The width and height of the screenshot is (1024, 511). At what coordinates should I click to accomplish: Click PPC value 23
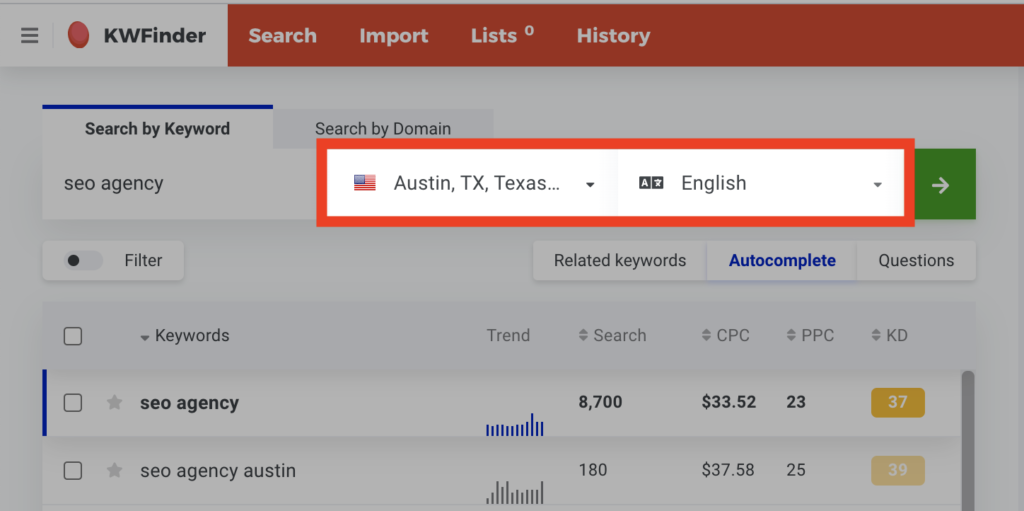[x=795, y=403]
